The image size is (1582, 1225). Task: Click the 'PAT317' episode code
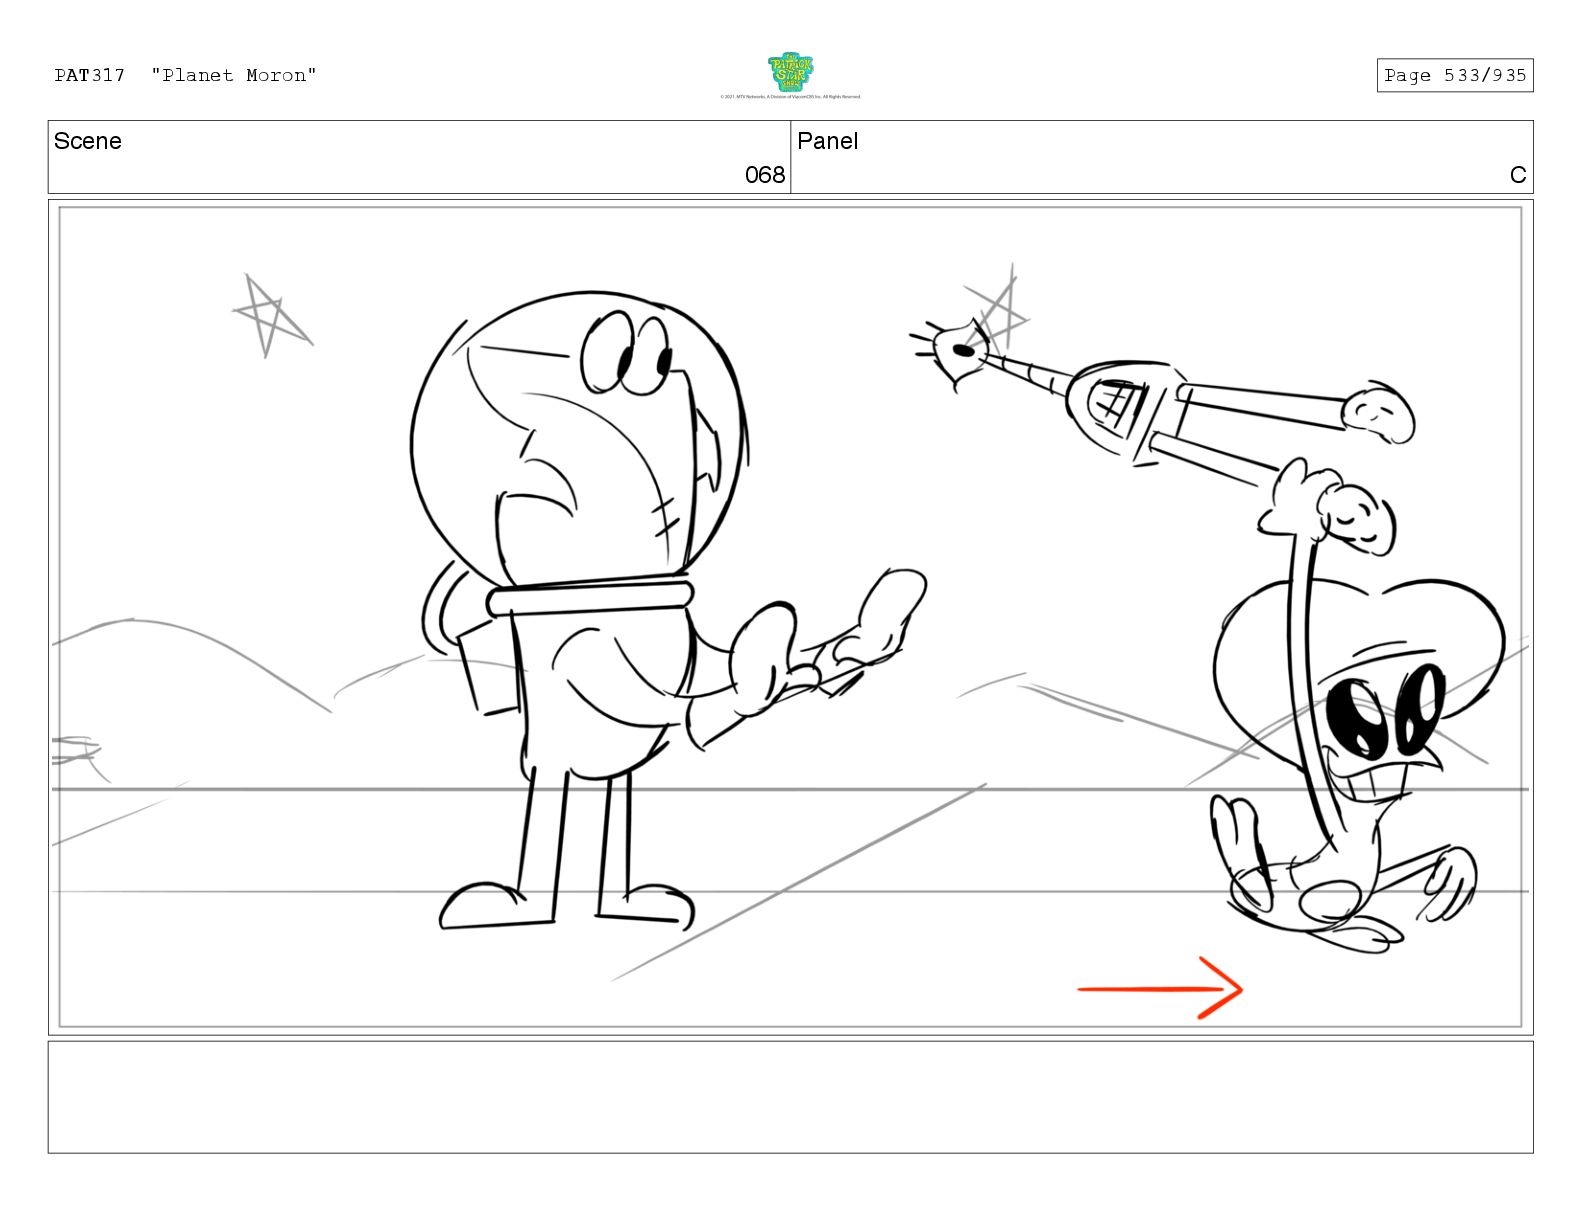pyautogui.click(x=90, y=75)
